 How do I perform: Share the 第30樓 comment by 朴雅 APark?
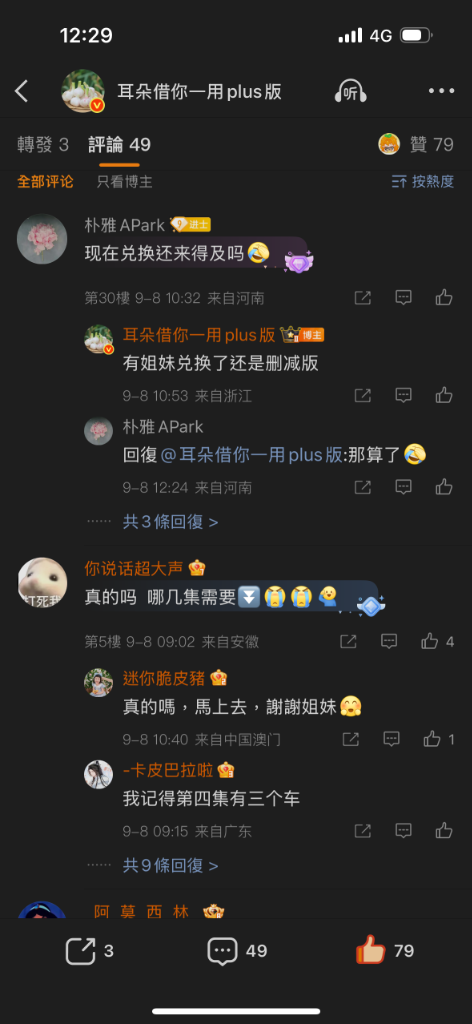[x=362, y=298]
